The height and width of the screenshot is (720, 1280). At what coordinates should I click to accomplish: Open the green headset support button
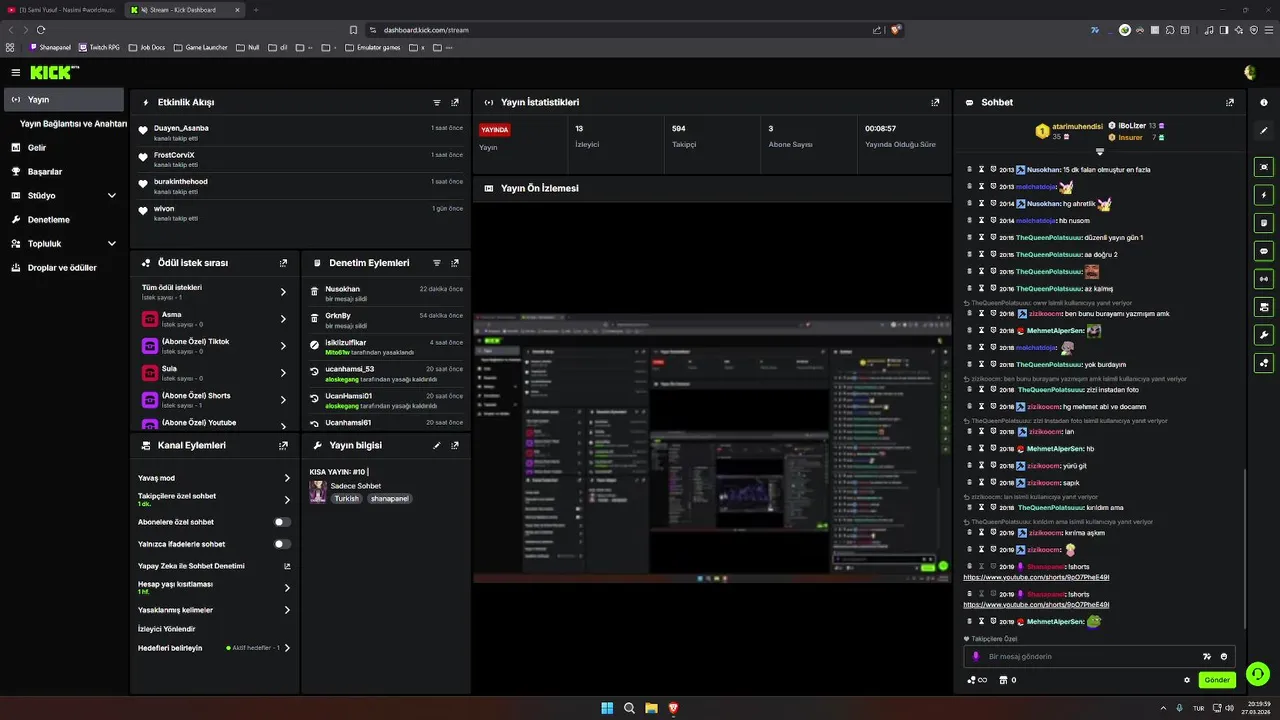(x=1258, y=674)
